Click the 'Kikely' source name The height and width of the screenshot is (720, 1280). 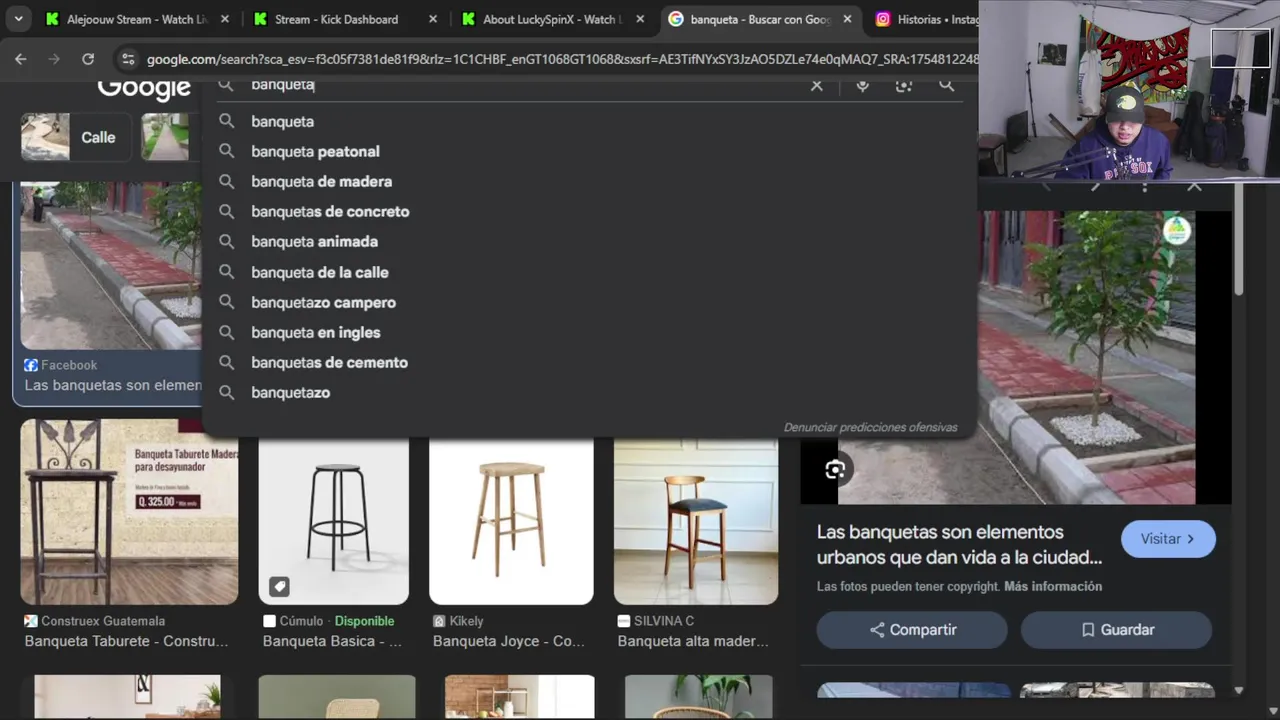click(x=466, y=621)
